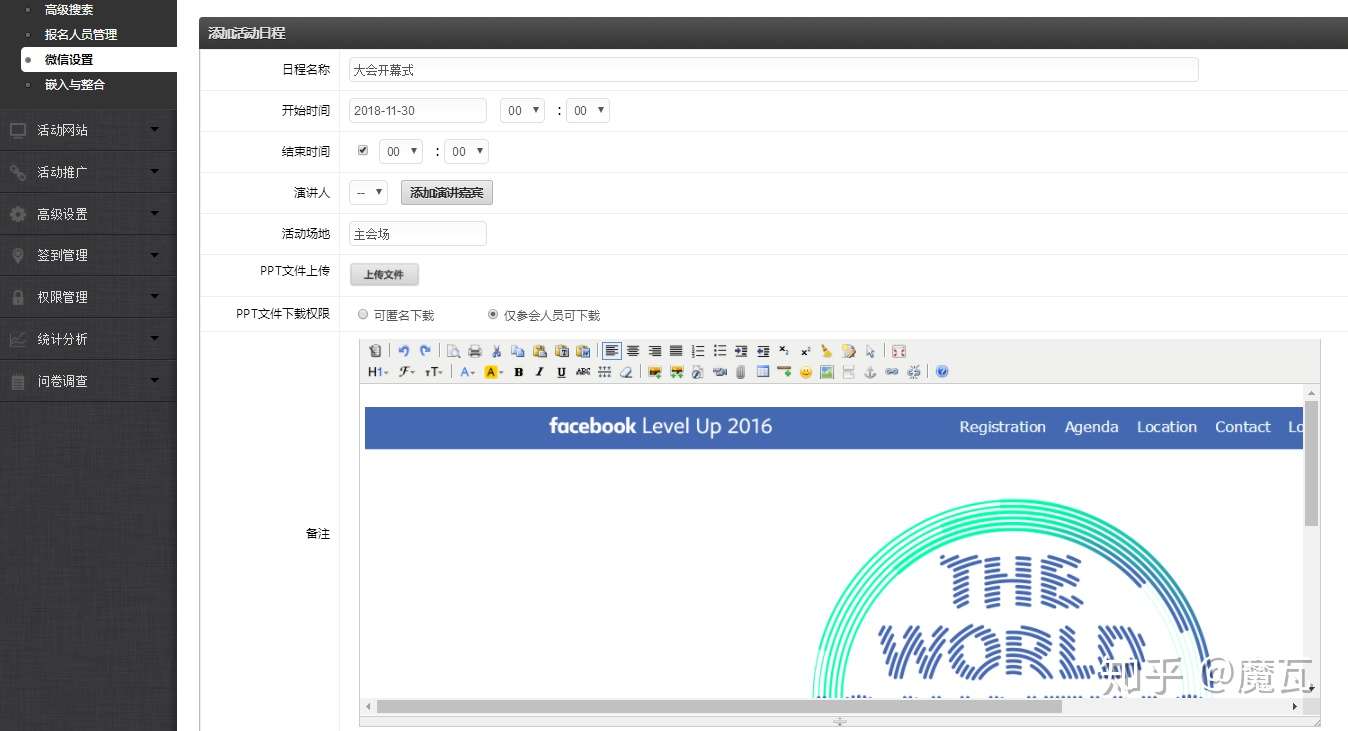Open multi-image upload in editor
The width and height of the screenshot is (1348, 731).
pyautogui.click(x=676, y=372)
